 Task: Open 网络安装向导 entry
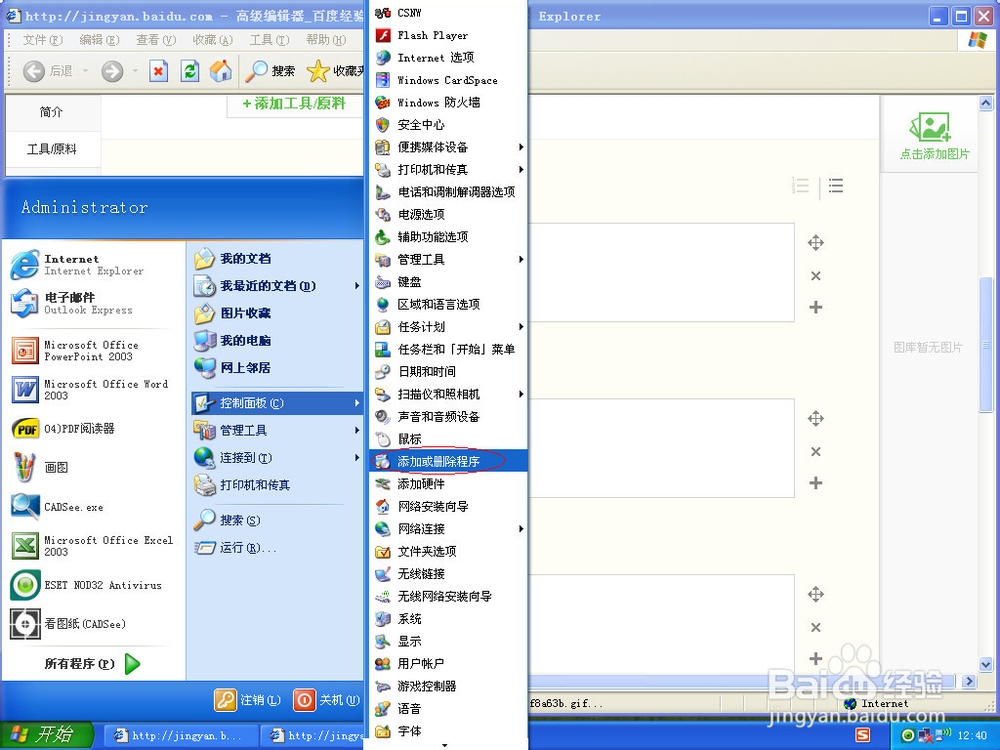click(x=448, y=506)
